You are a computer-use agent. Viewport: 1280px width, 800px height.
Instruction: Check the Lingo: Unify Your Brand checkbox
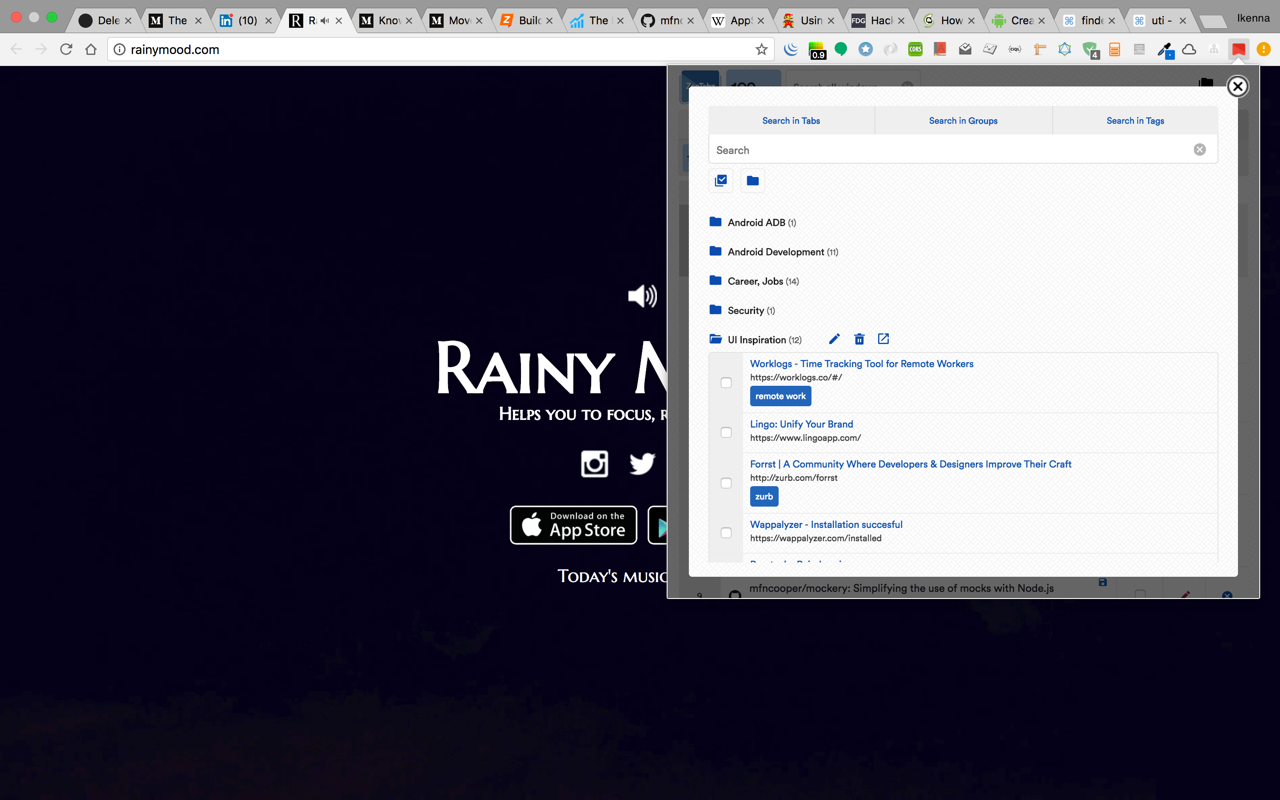click(x=726, y=432)
